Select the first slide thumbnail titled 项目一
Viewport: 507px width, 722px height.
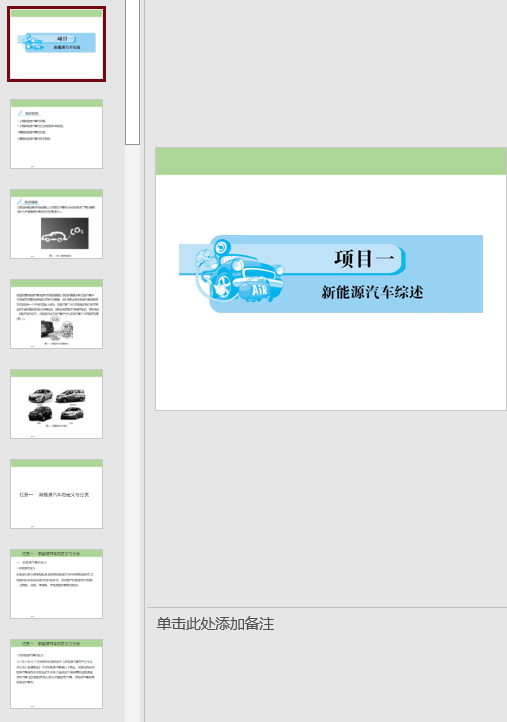[x=56, y=44]
